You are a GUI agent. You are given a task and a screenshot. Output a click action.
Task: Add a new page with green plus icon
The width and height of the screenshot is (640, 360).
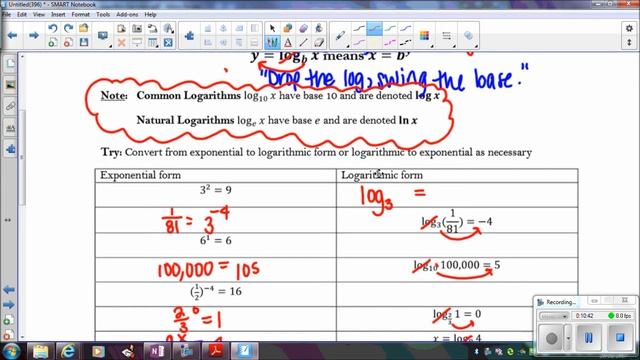coord(53,42)
